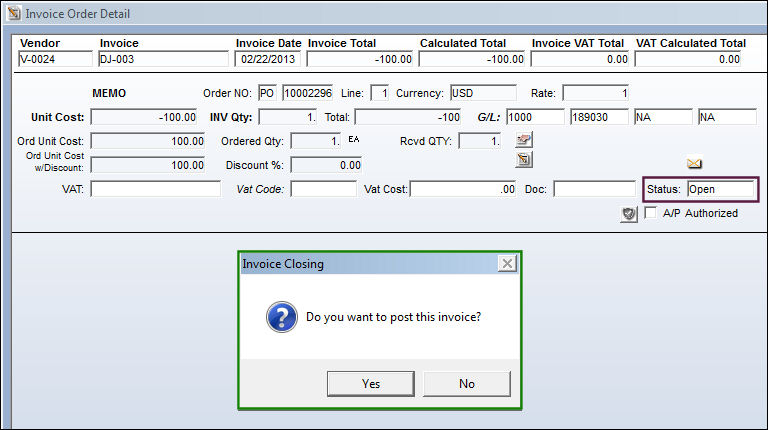Click the Status field showing Open
Viewport: 768px width, 430px height.
720,189
